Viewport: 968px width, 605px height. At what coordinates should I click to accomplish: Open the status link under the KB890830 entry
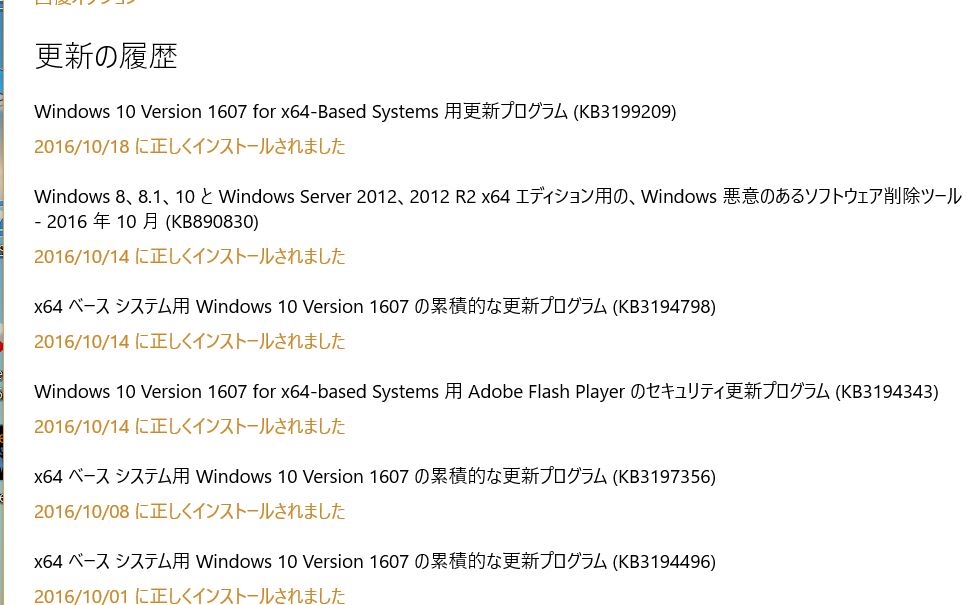189,257
